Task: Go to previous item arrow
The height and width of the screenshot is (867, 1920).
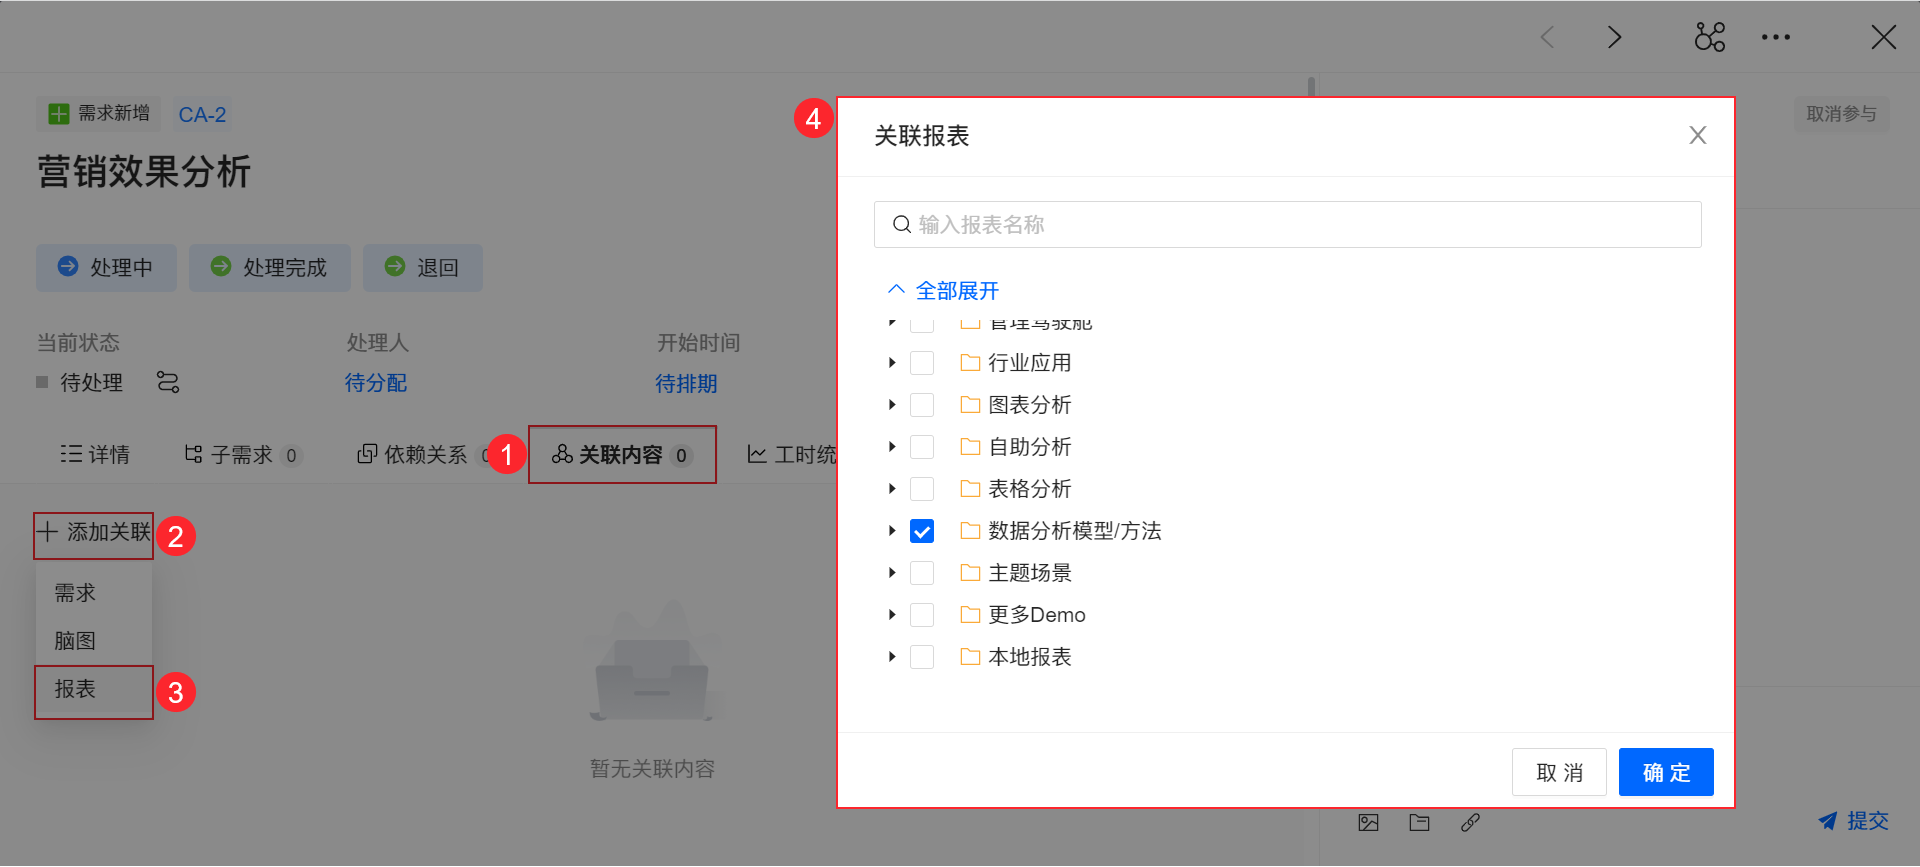Action: click(x=1547, y=38)
